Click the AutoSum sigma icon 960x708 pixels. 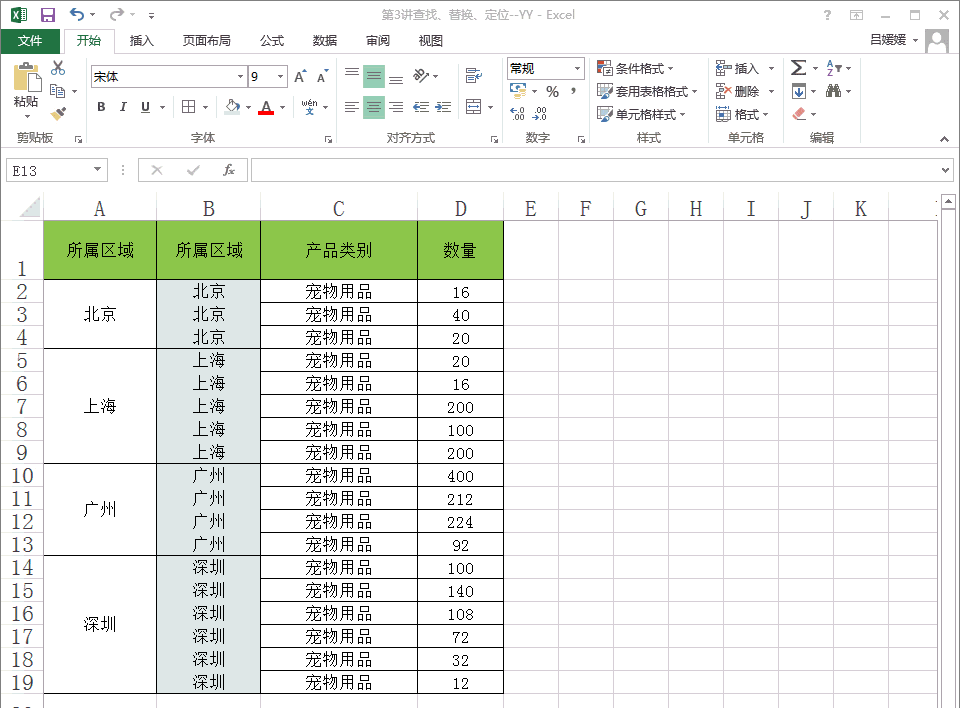798,68
